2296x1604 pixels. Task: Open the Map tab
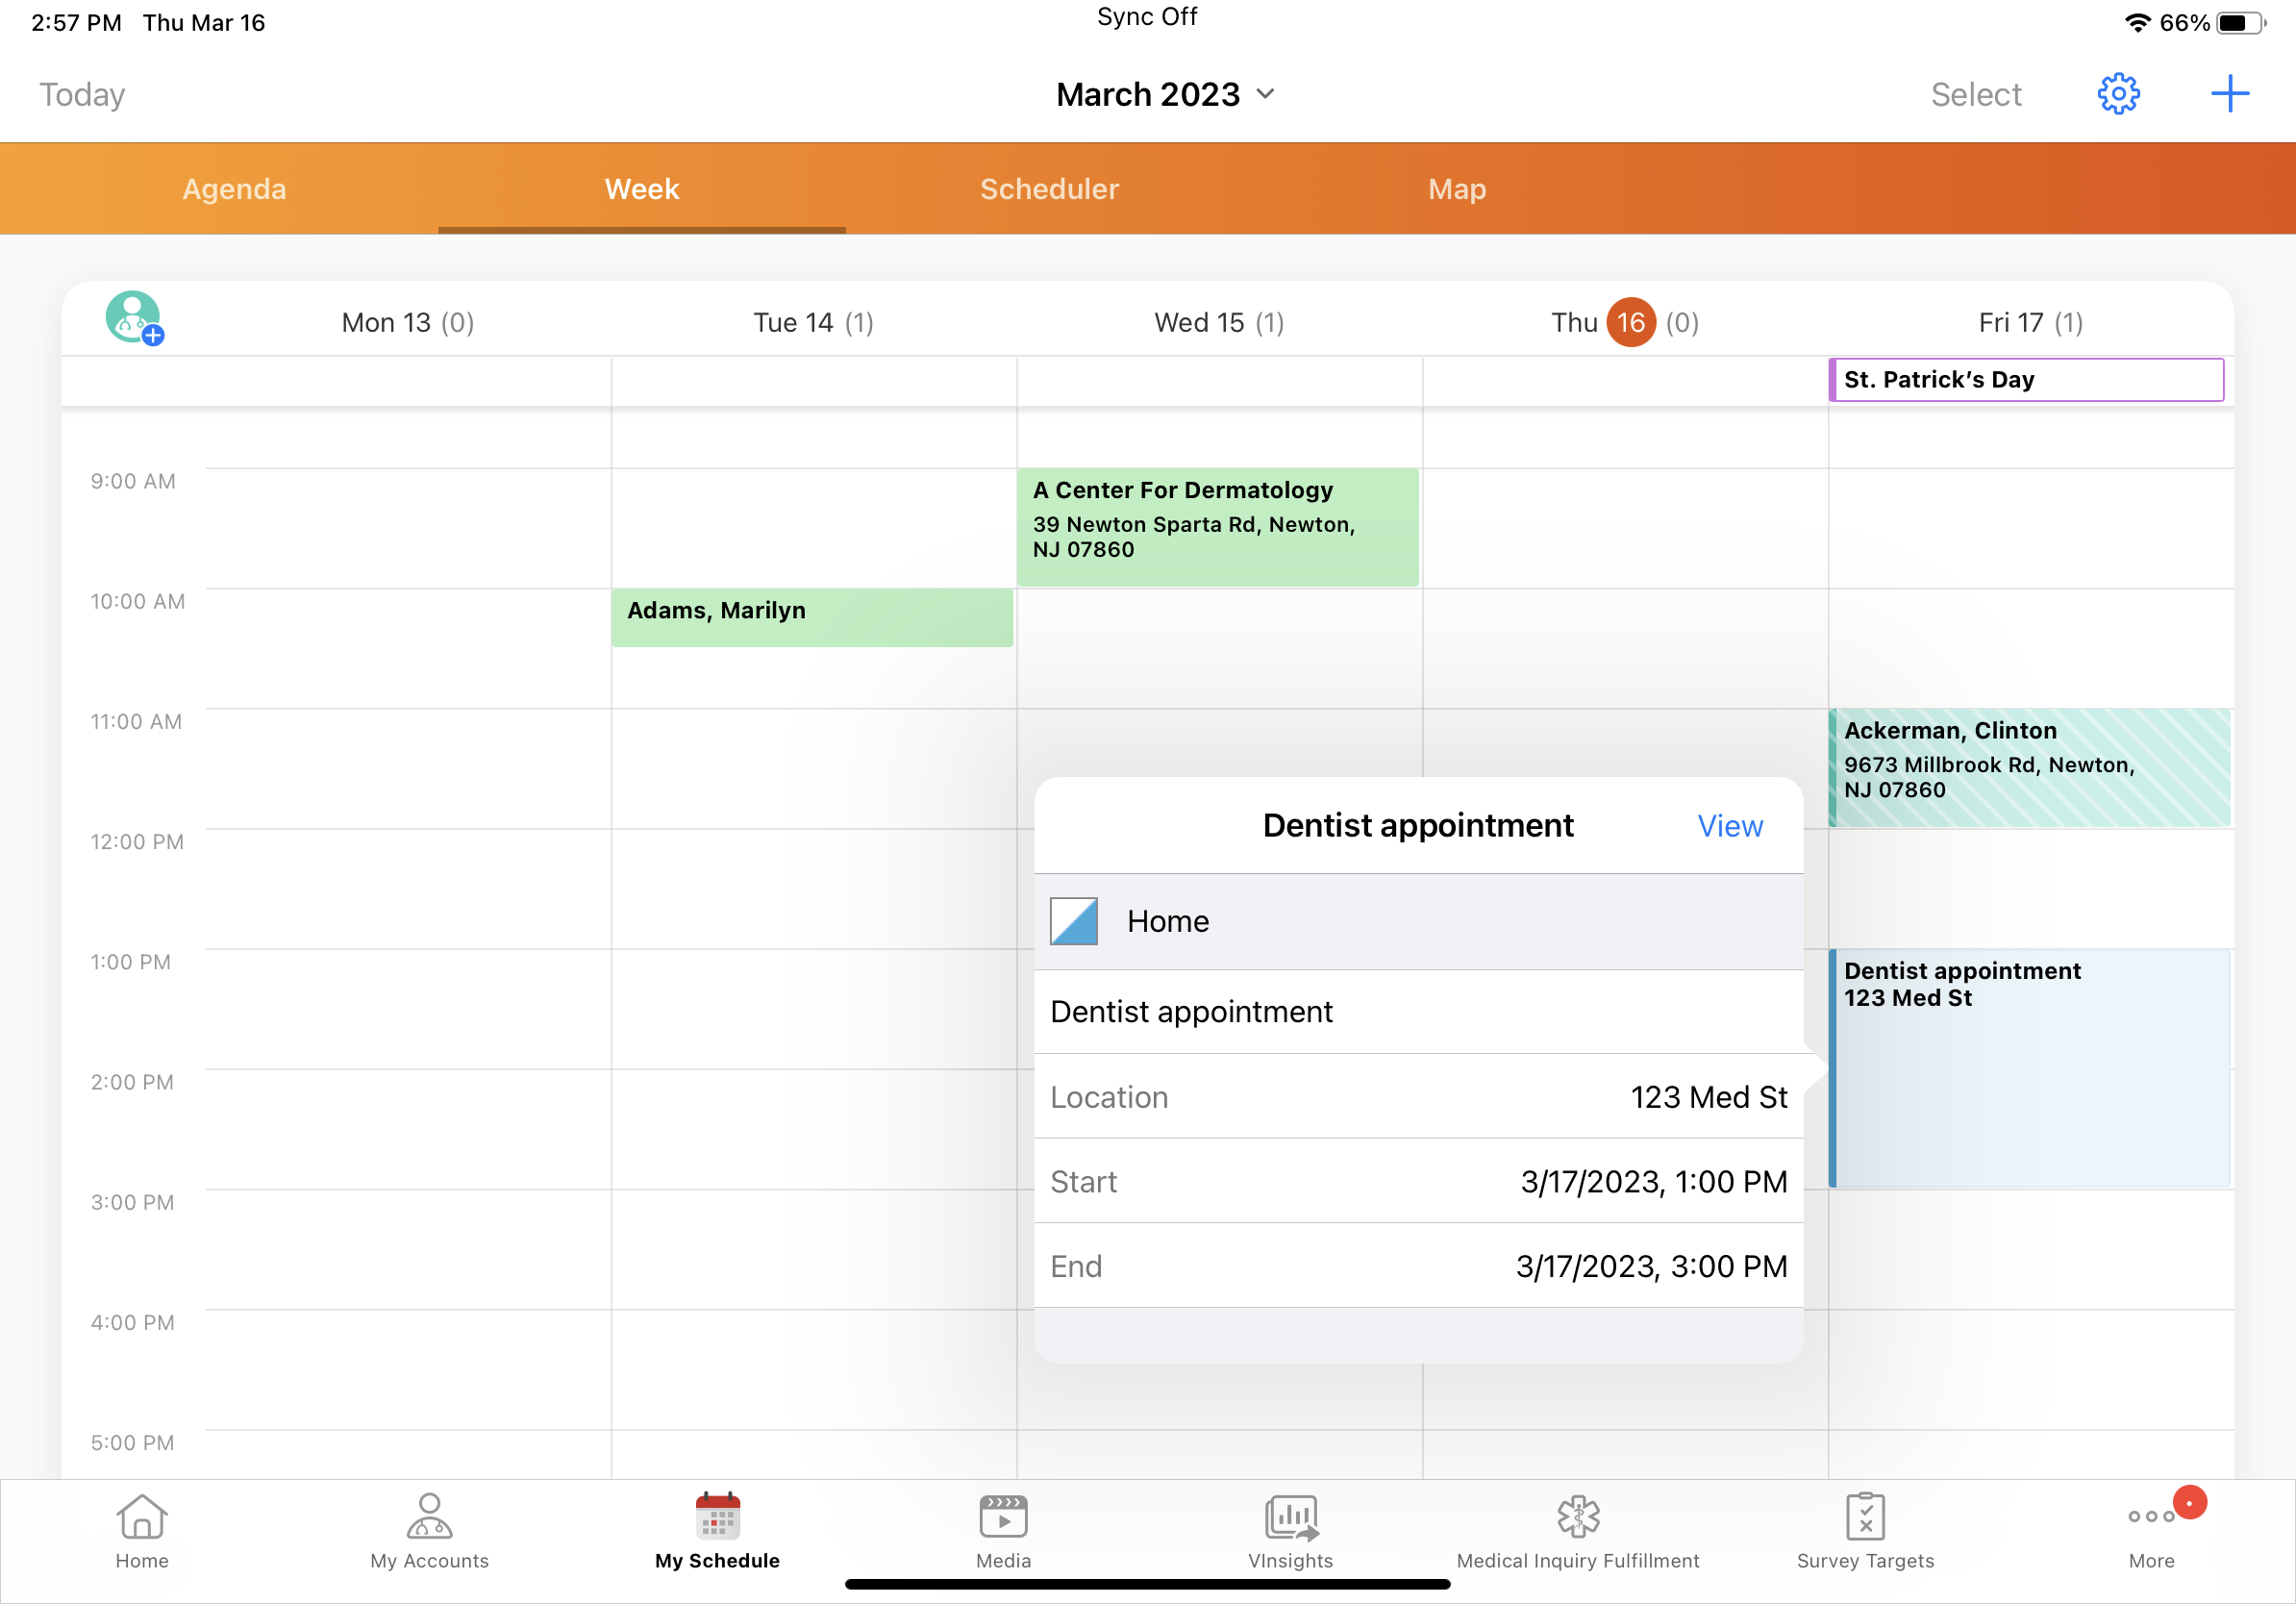pyautogui.click(x=1456, y=189)
